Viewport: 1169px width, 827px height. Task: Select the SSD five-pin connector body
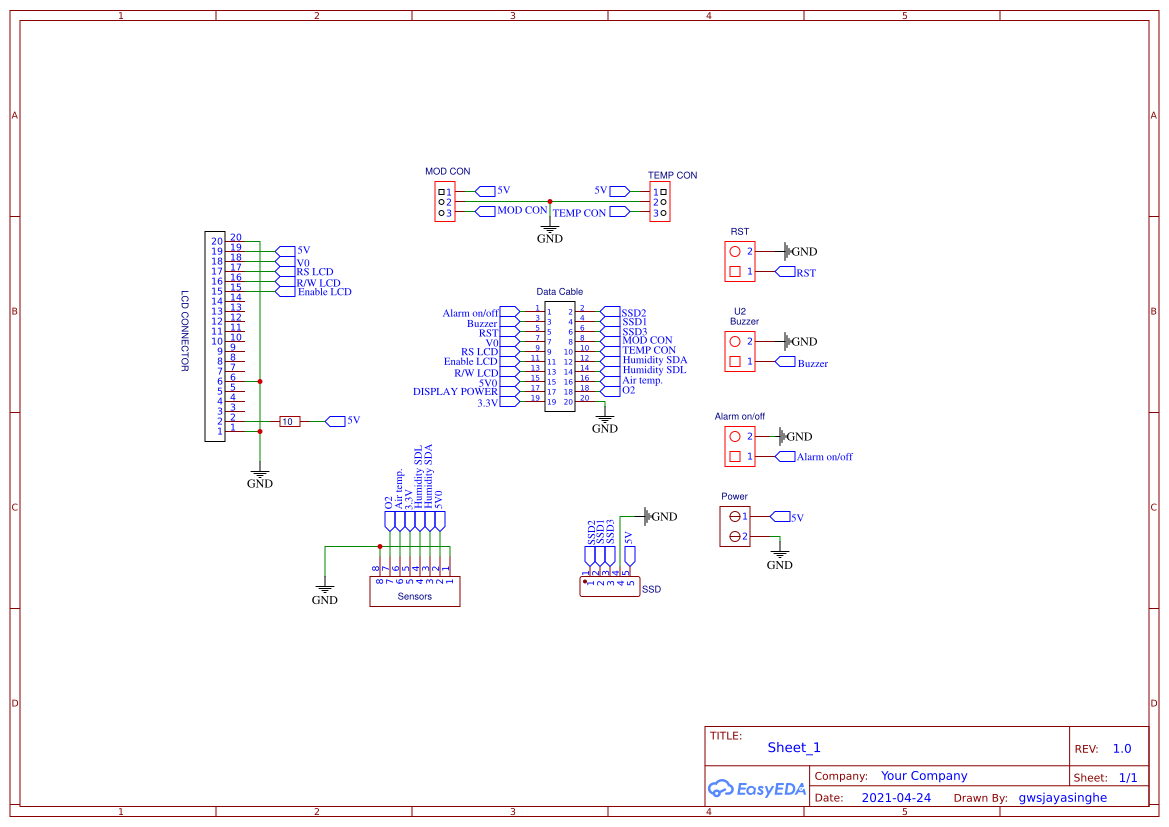click(x=609, y=586)
